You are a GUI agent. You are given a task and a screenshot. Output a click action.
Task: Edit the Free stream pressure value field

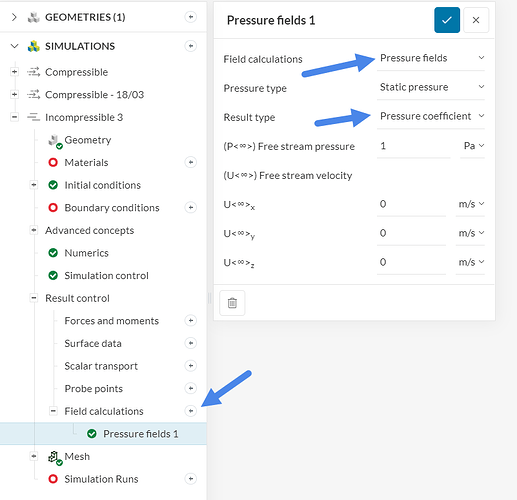[x=413, y=146]
